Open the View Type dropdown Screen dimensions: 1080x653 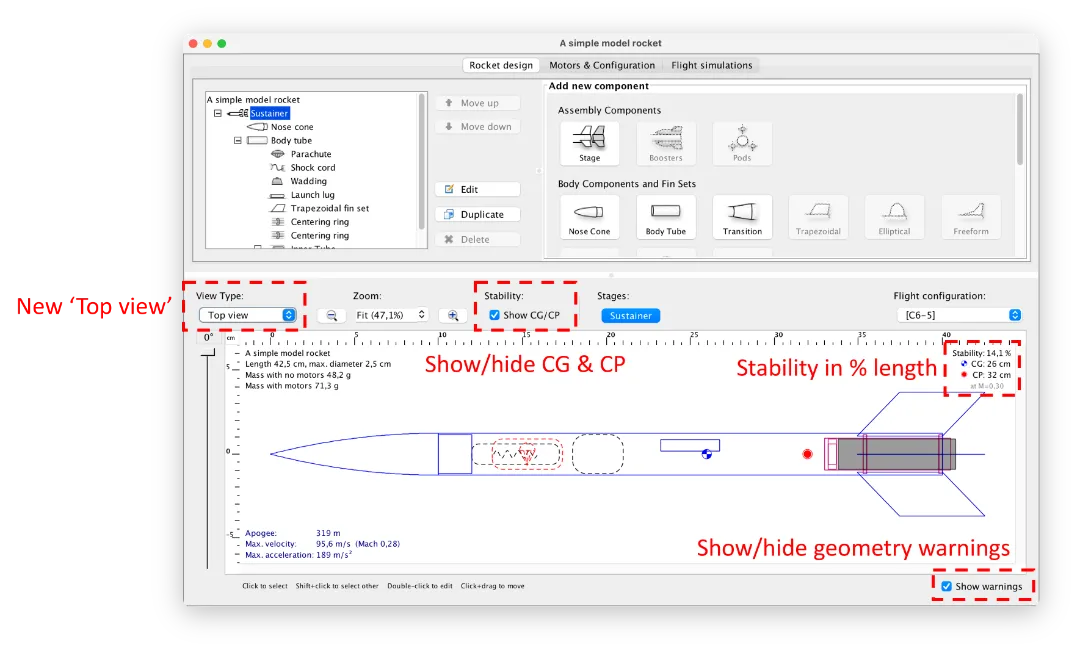tap(247, 315)
